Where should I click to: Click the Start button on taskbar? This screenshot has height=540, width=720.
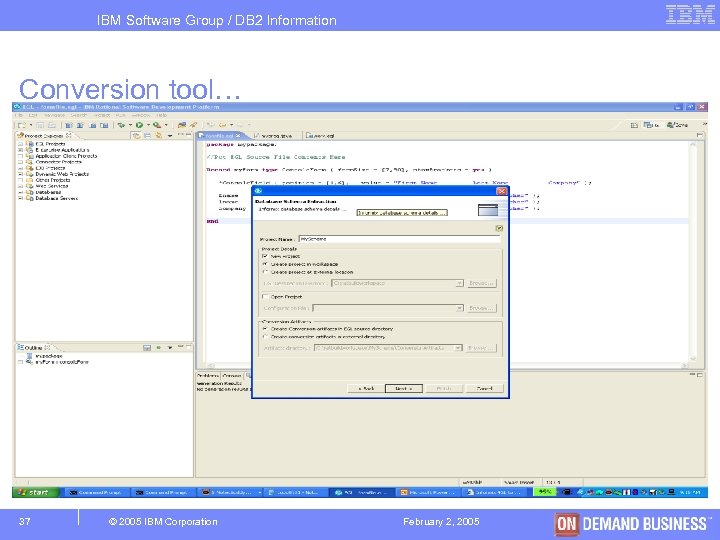(36, 492)
